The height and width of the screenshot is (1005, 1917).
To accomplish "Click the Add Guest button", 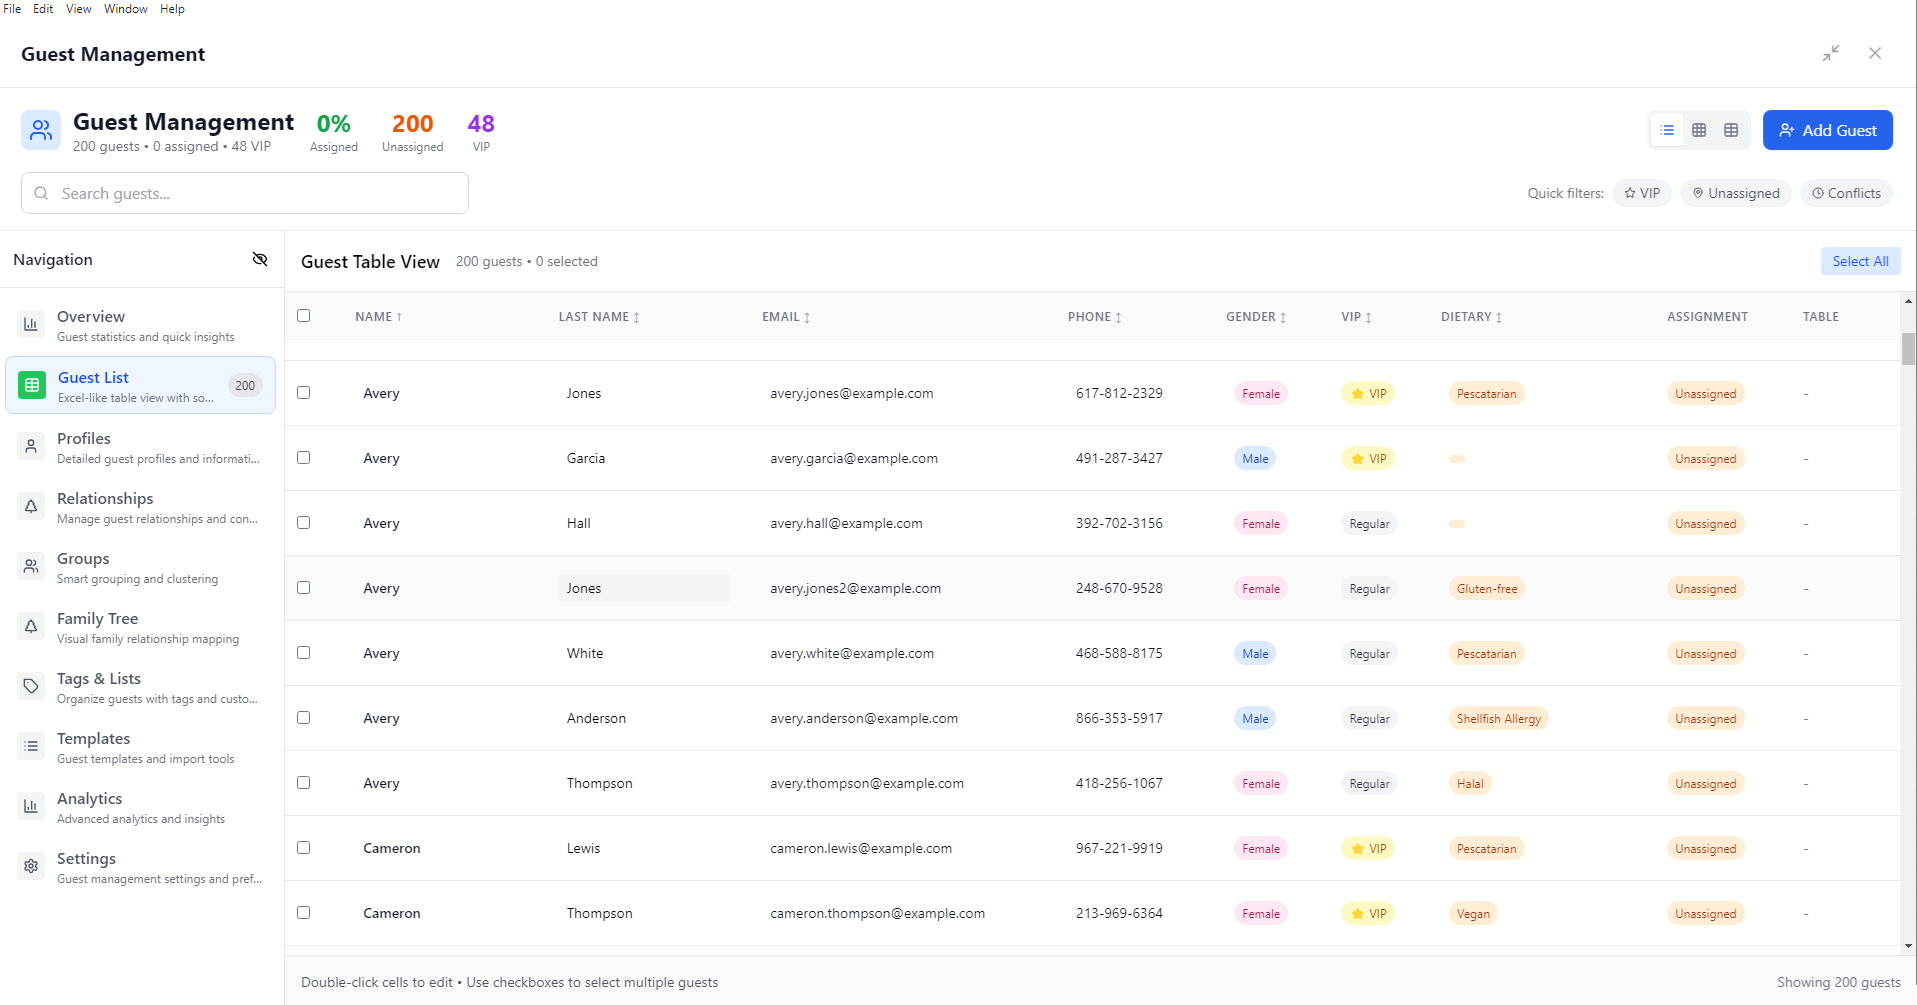I will (1827, 130).
